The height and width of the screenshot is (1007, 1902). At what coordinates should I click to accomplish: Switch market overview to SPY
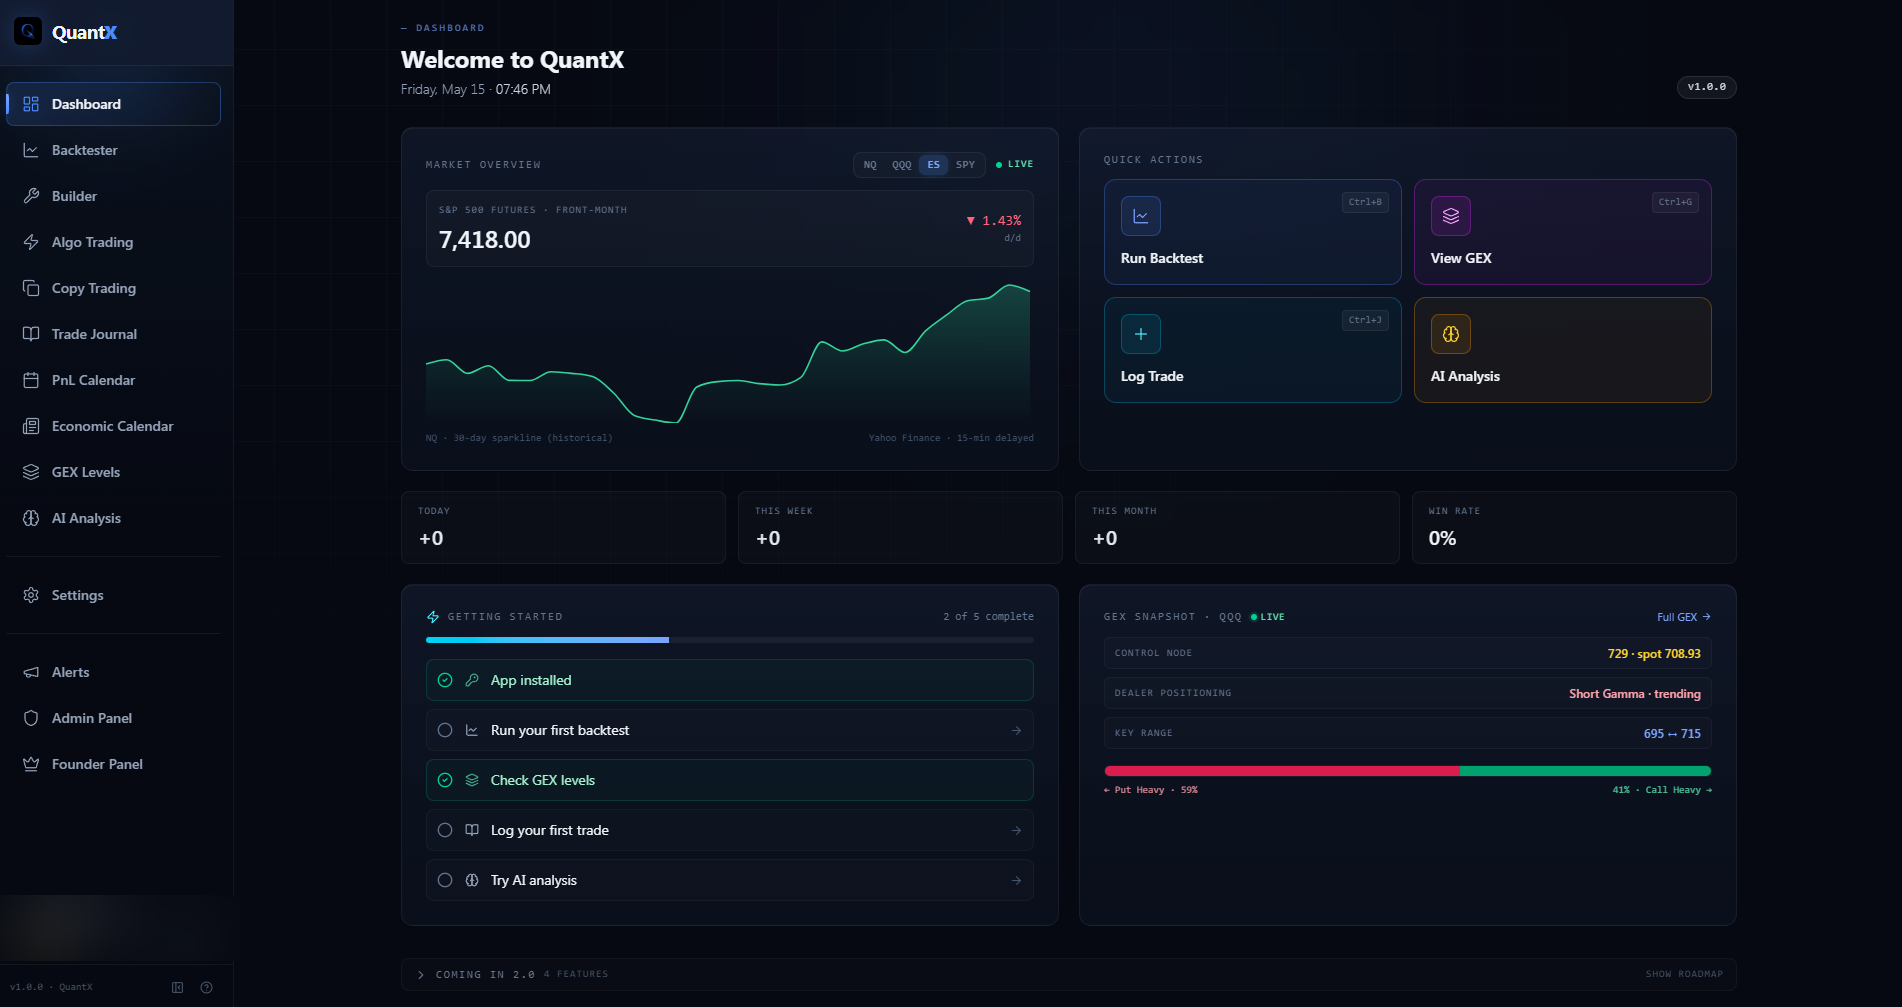click(965, 165)
